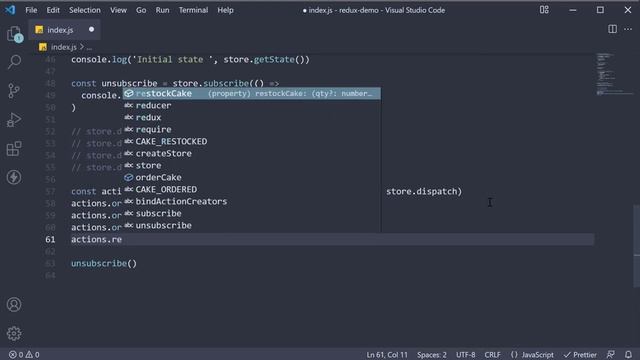The image size is (640, 360).
Task: Choose unsubscribe suggestion in autocomplete list
Action: coord(252,226)
